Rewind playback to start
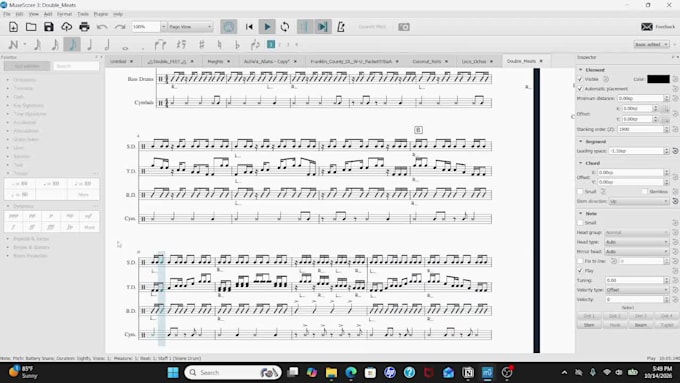 [249, 27]
